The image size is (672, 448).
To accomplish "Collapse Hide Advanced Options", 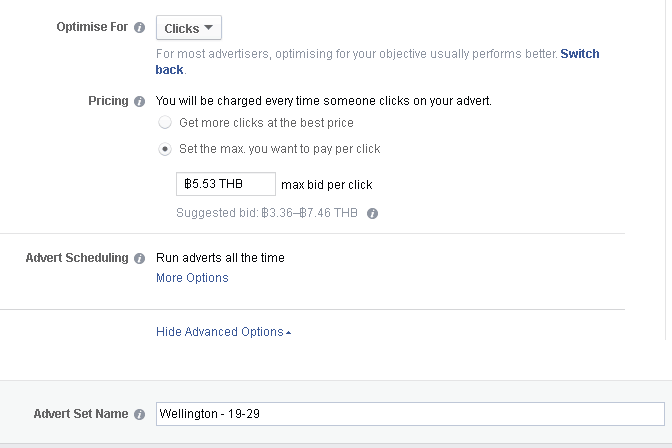I will pos(223,332).
